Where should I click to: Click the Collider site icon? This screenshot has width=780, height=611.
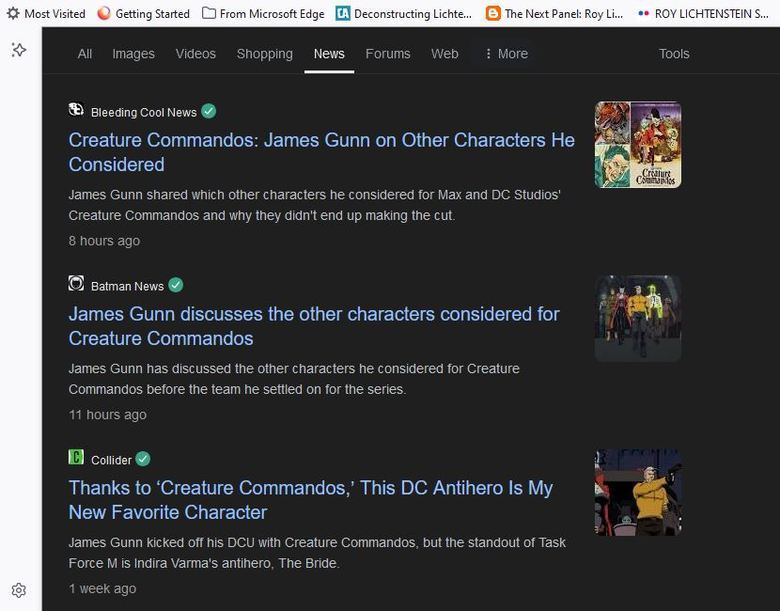coord(76,457)
